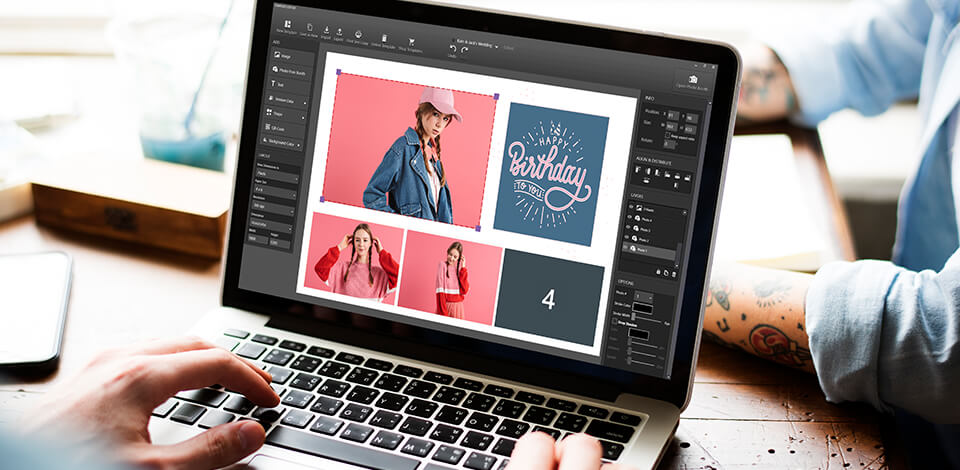Open Shop Templates cart icon
The height and width of the screenshot is (470, 960).
click(411, 42)
